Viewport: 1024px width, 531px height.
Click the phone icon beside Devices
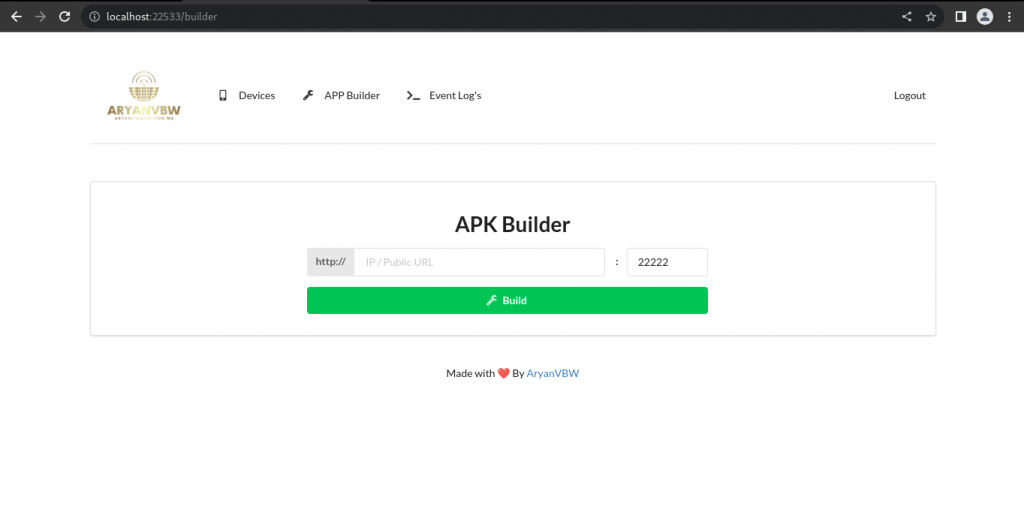click(223, 96)
